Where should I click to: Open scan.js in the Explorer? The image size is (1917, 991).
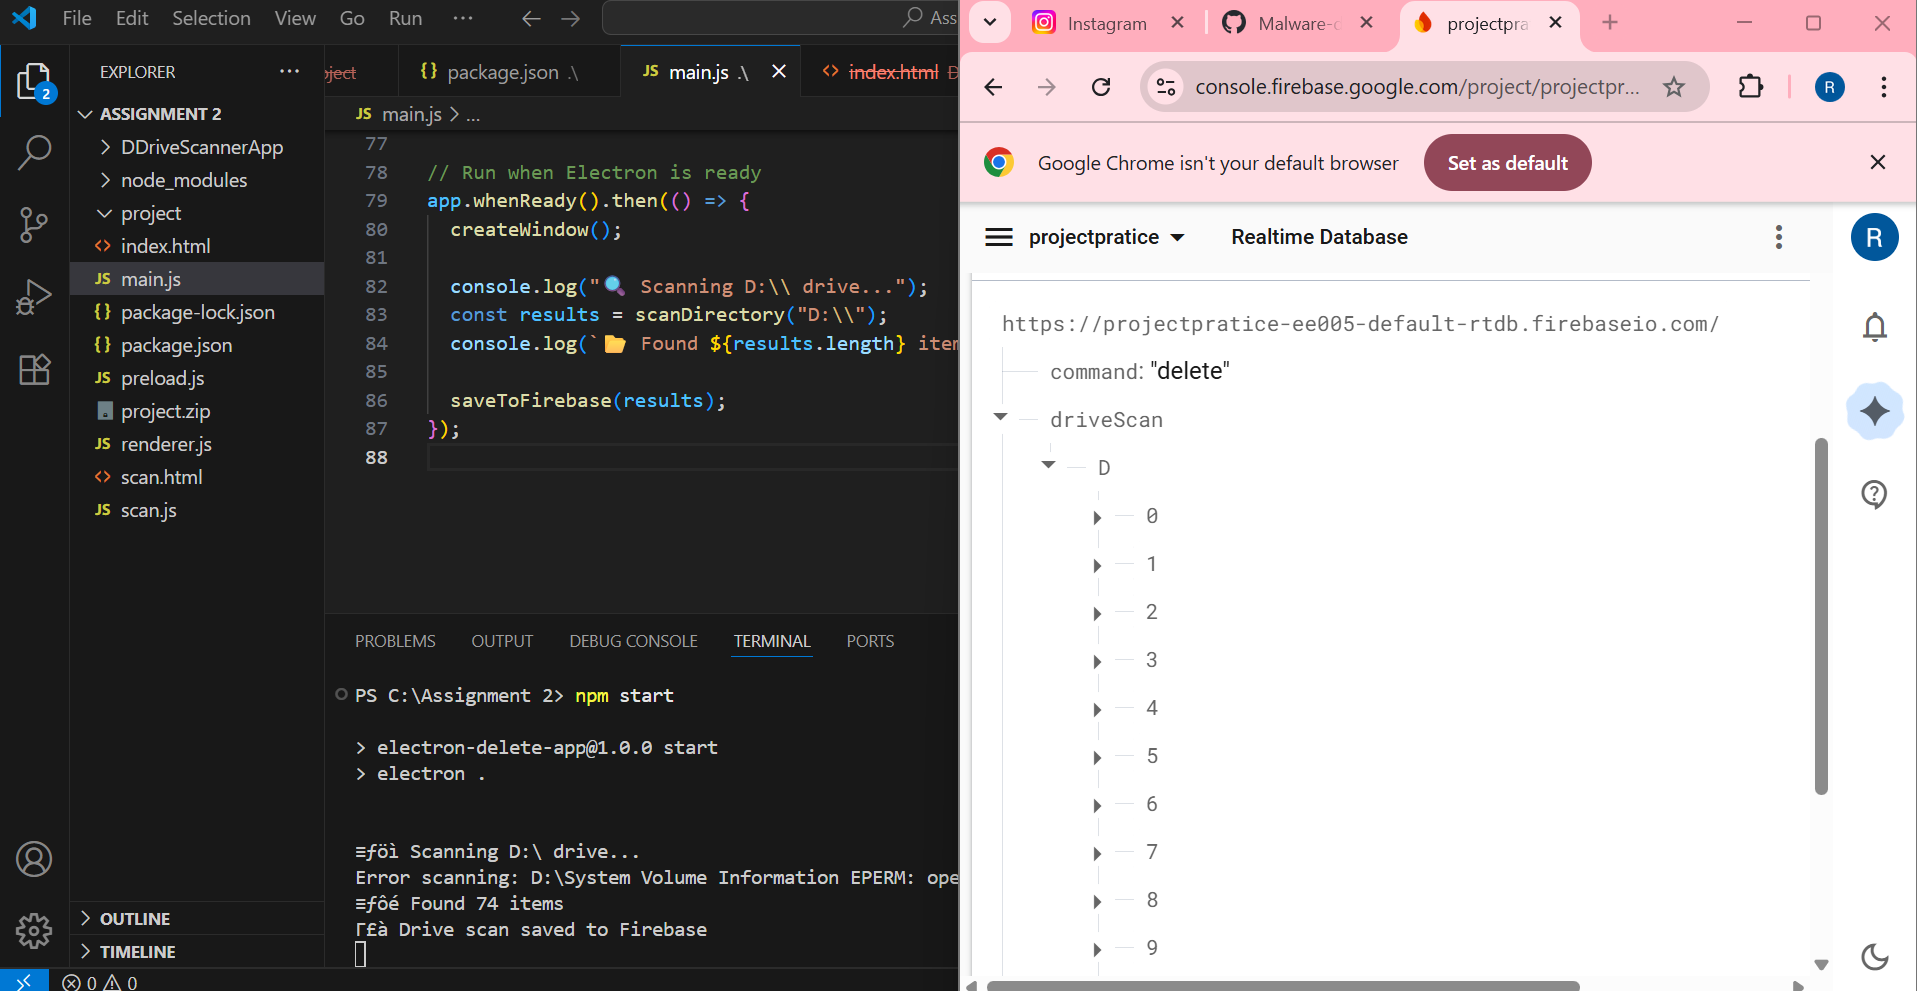[x=148, y=510]
